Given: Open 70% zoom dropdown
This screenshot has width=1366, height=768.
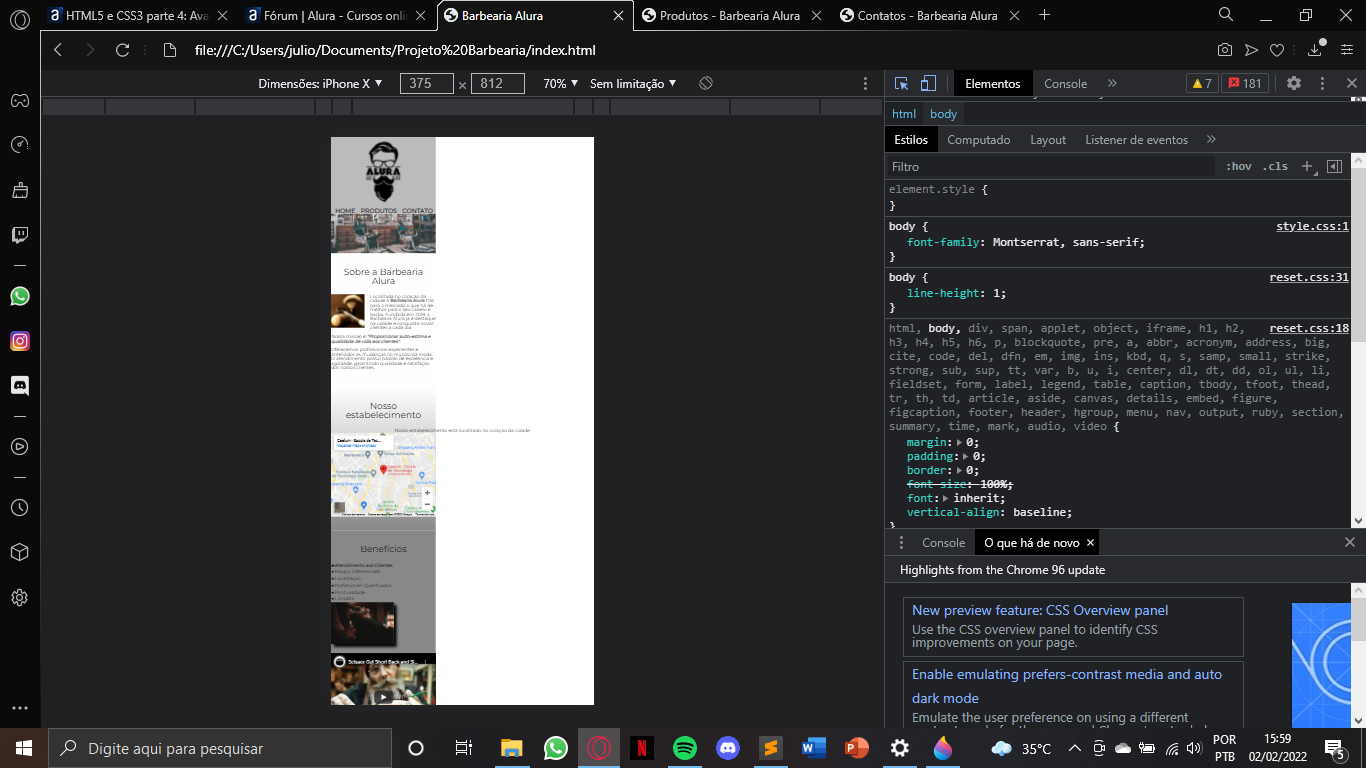Looking at the screenshot, I should click(x=561, y=84).
